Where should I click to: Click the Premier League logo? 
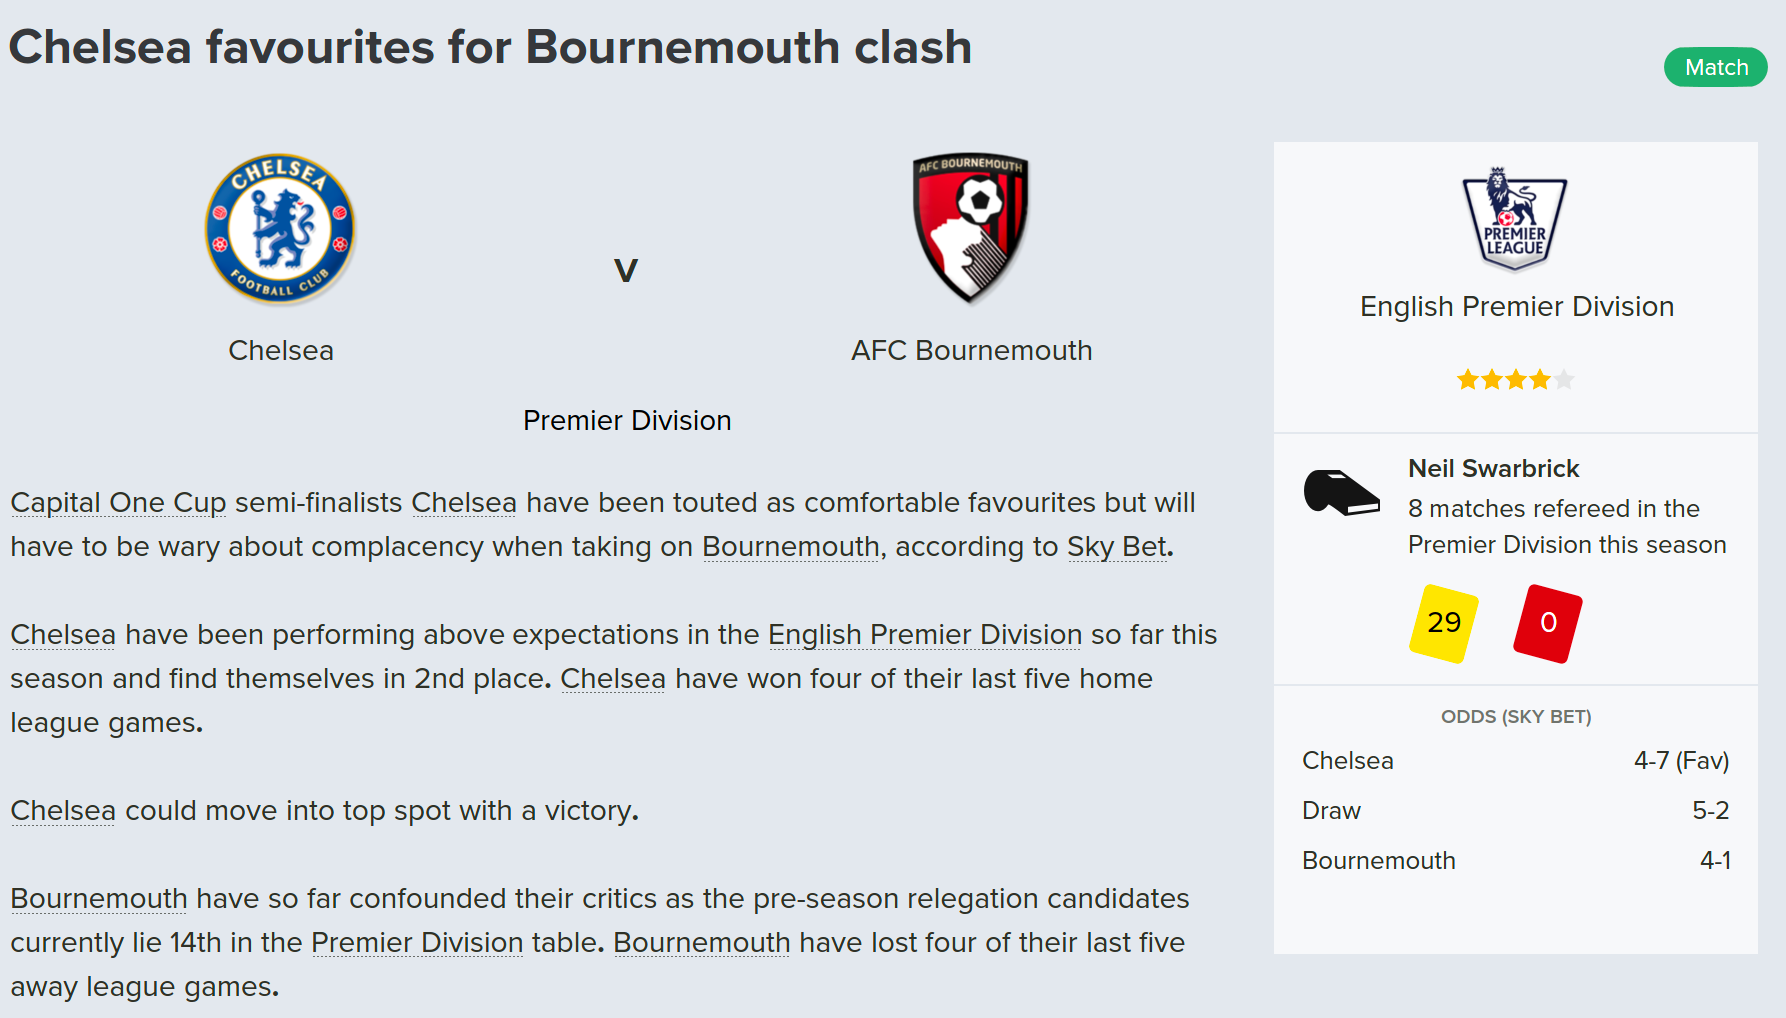pyautogui.click(x=1515, y=219)
